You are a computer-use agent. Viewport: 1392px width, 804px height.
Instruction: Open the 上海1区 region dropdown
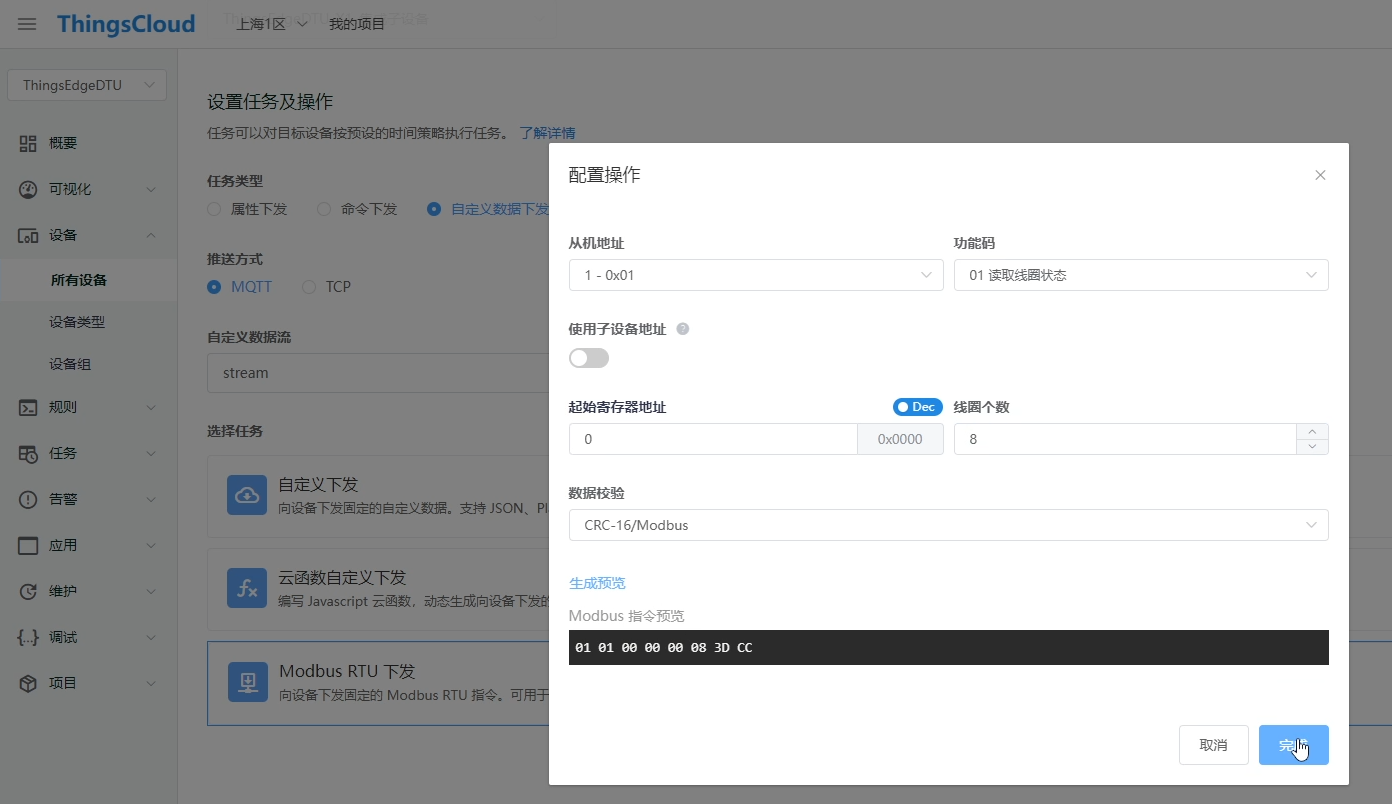pos(271,24)
